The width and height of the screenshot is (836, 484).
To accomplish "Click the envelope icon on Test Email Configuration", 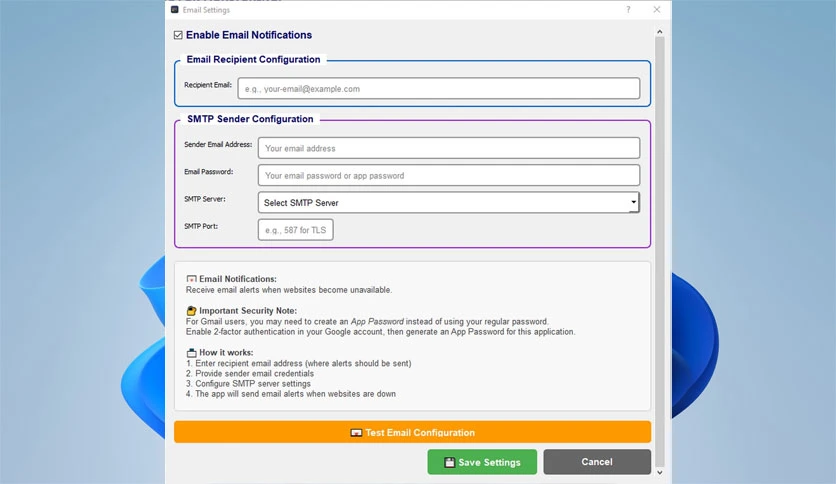I will (356, 433).
